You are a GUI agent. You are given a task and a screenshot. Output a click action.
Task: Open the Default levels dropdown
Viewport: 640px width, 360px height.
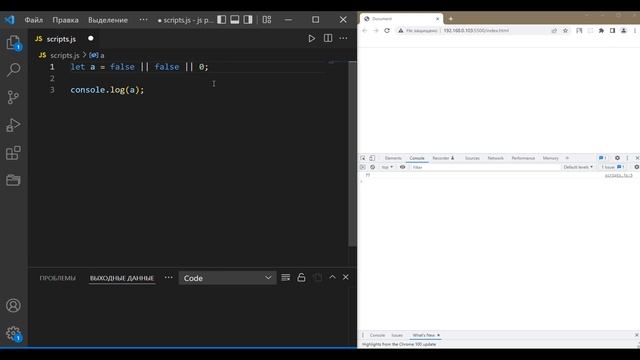[x=578, y=167]
